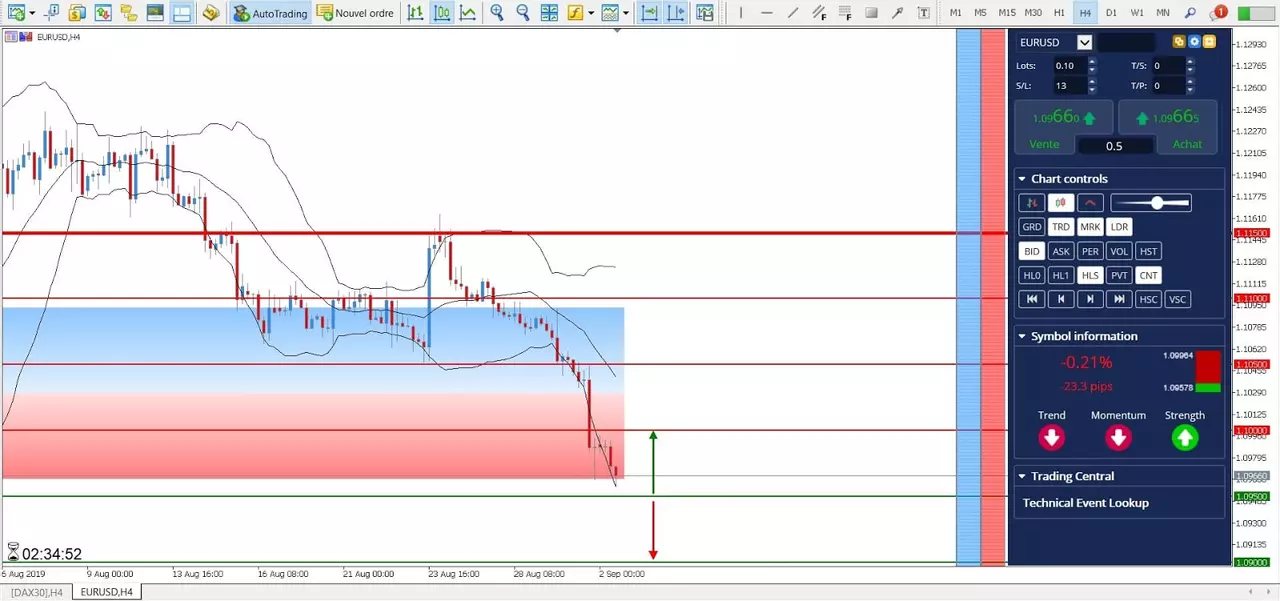Toggle chart shift

[x=676, y=13]
